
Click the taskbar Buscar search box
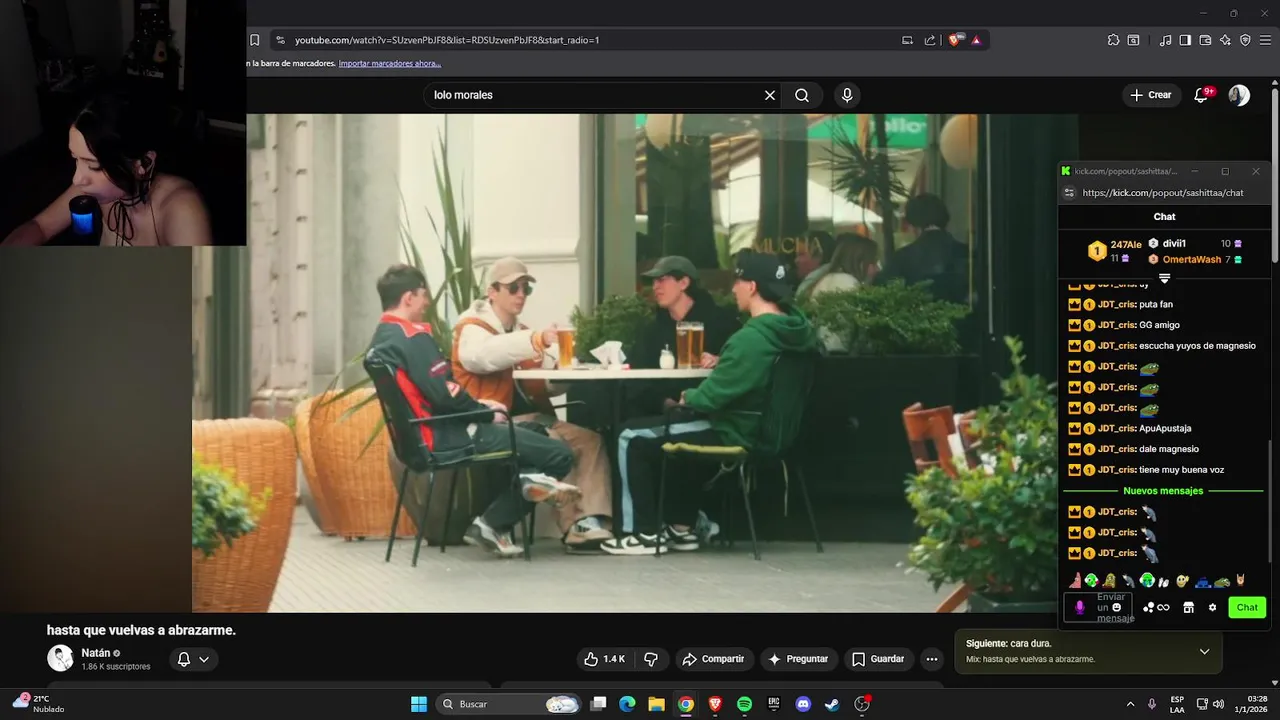[510, 704]
